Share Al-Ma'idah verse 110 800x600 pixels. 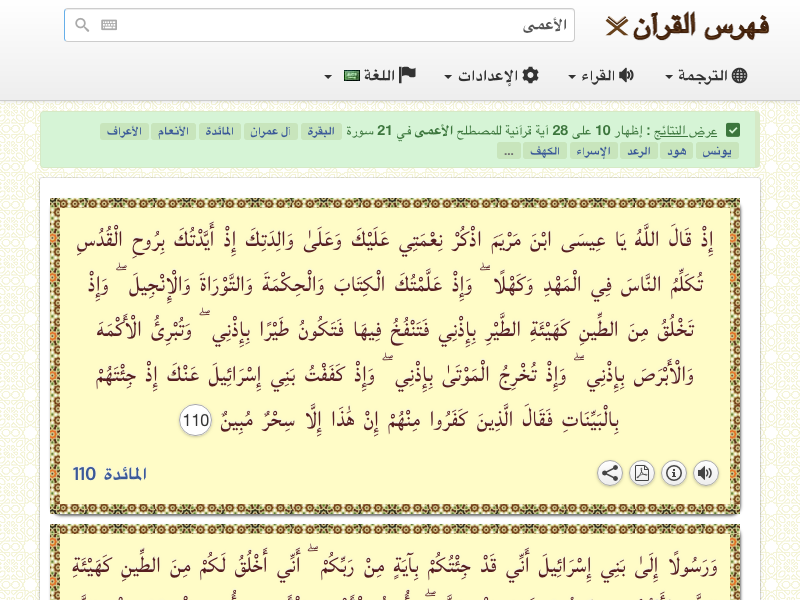(x=610, y=473)
